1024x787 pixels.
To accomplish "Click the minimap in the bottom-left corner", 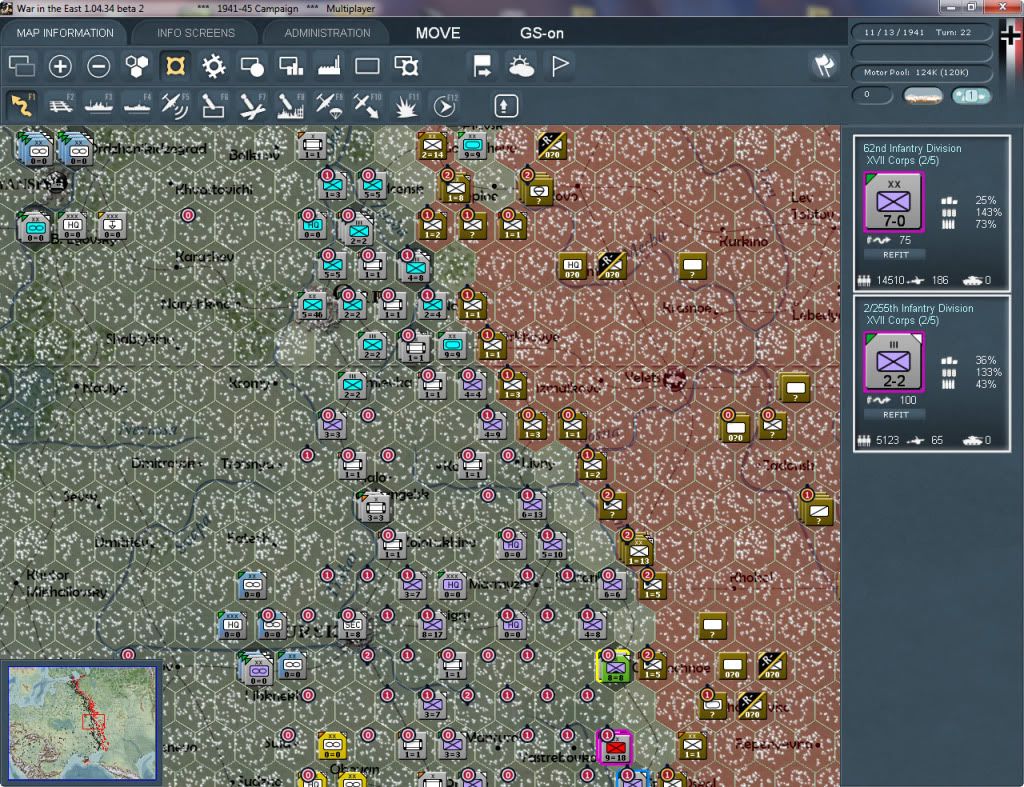I will (82, 722).
